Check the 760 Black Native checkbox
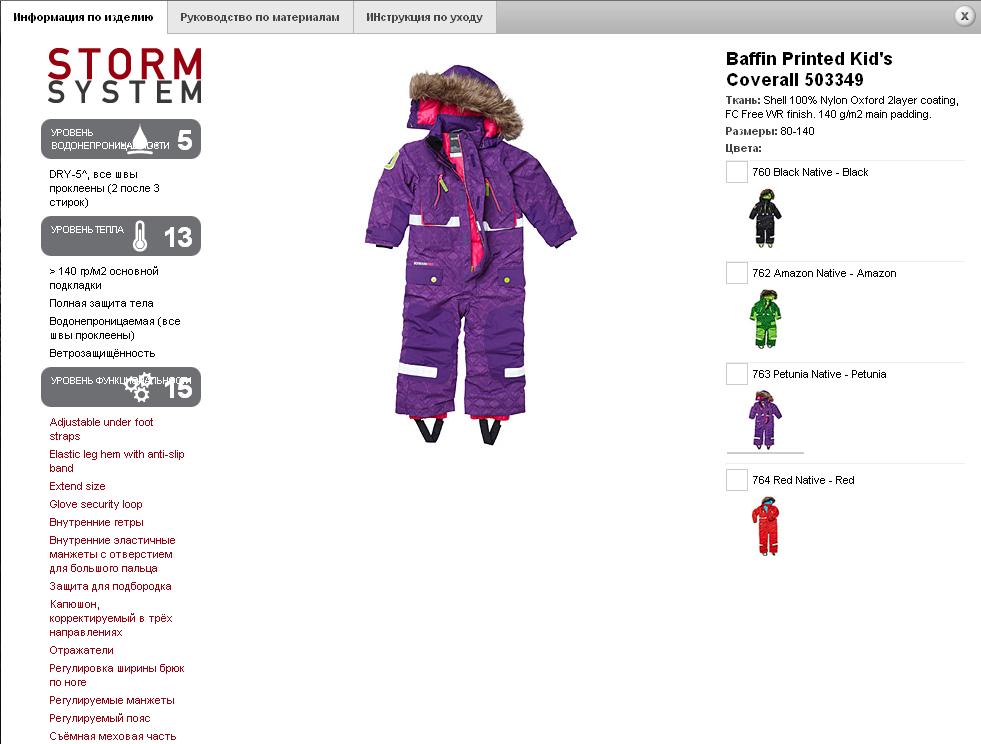 point(736,172)
